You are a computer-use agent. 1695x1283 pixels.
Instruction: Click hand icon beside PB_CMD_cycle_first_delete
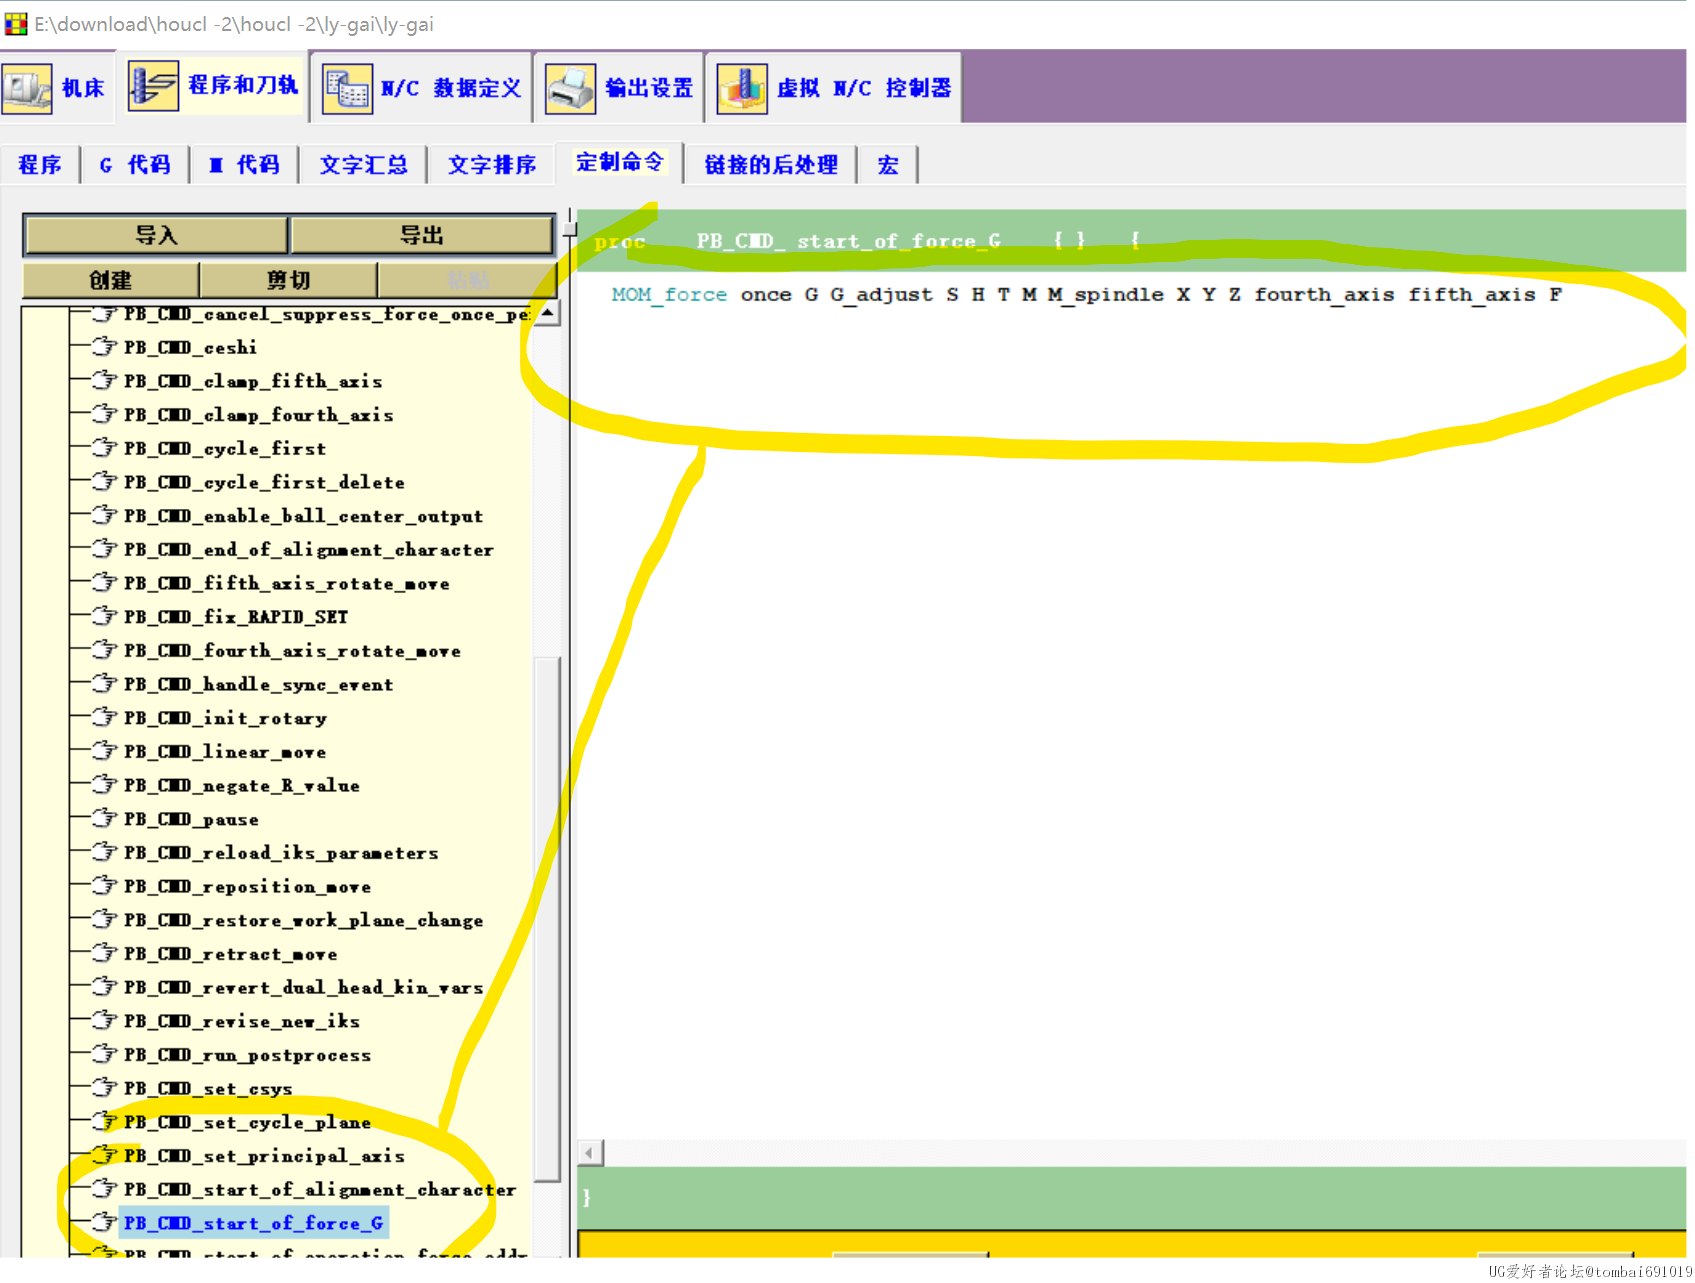(104, 482)
